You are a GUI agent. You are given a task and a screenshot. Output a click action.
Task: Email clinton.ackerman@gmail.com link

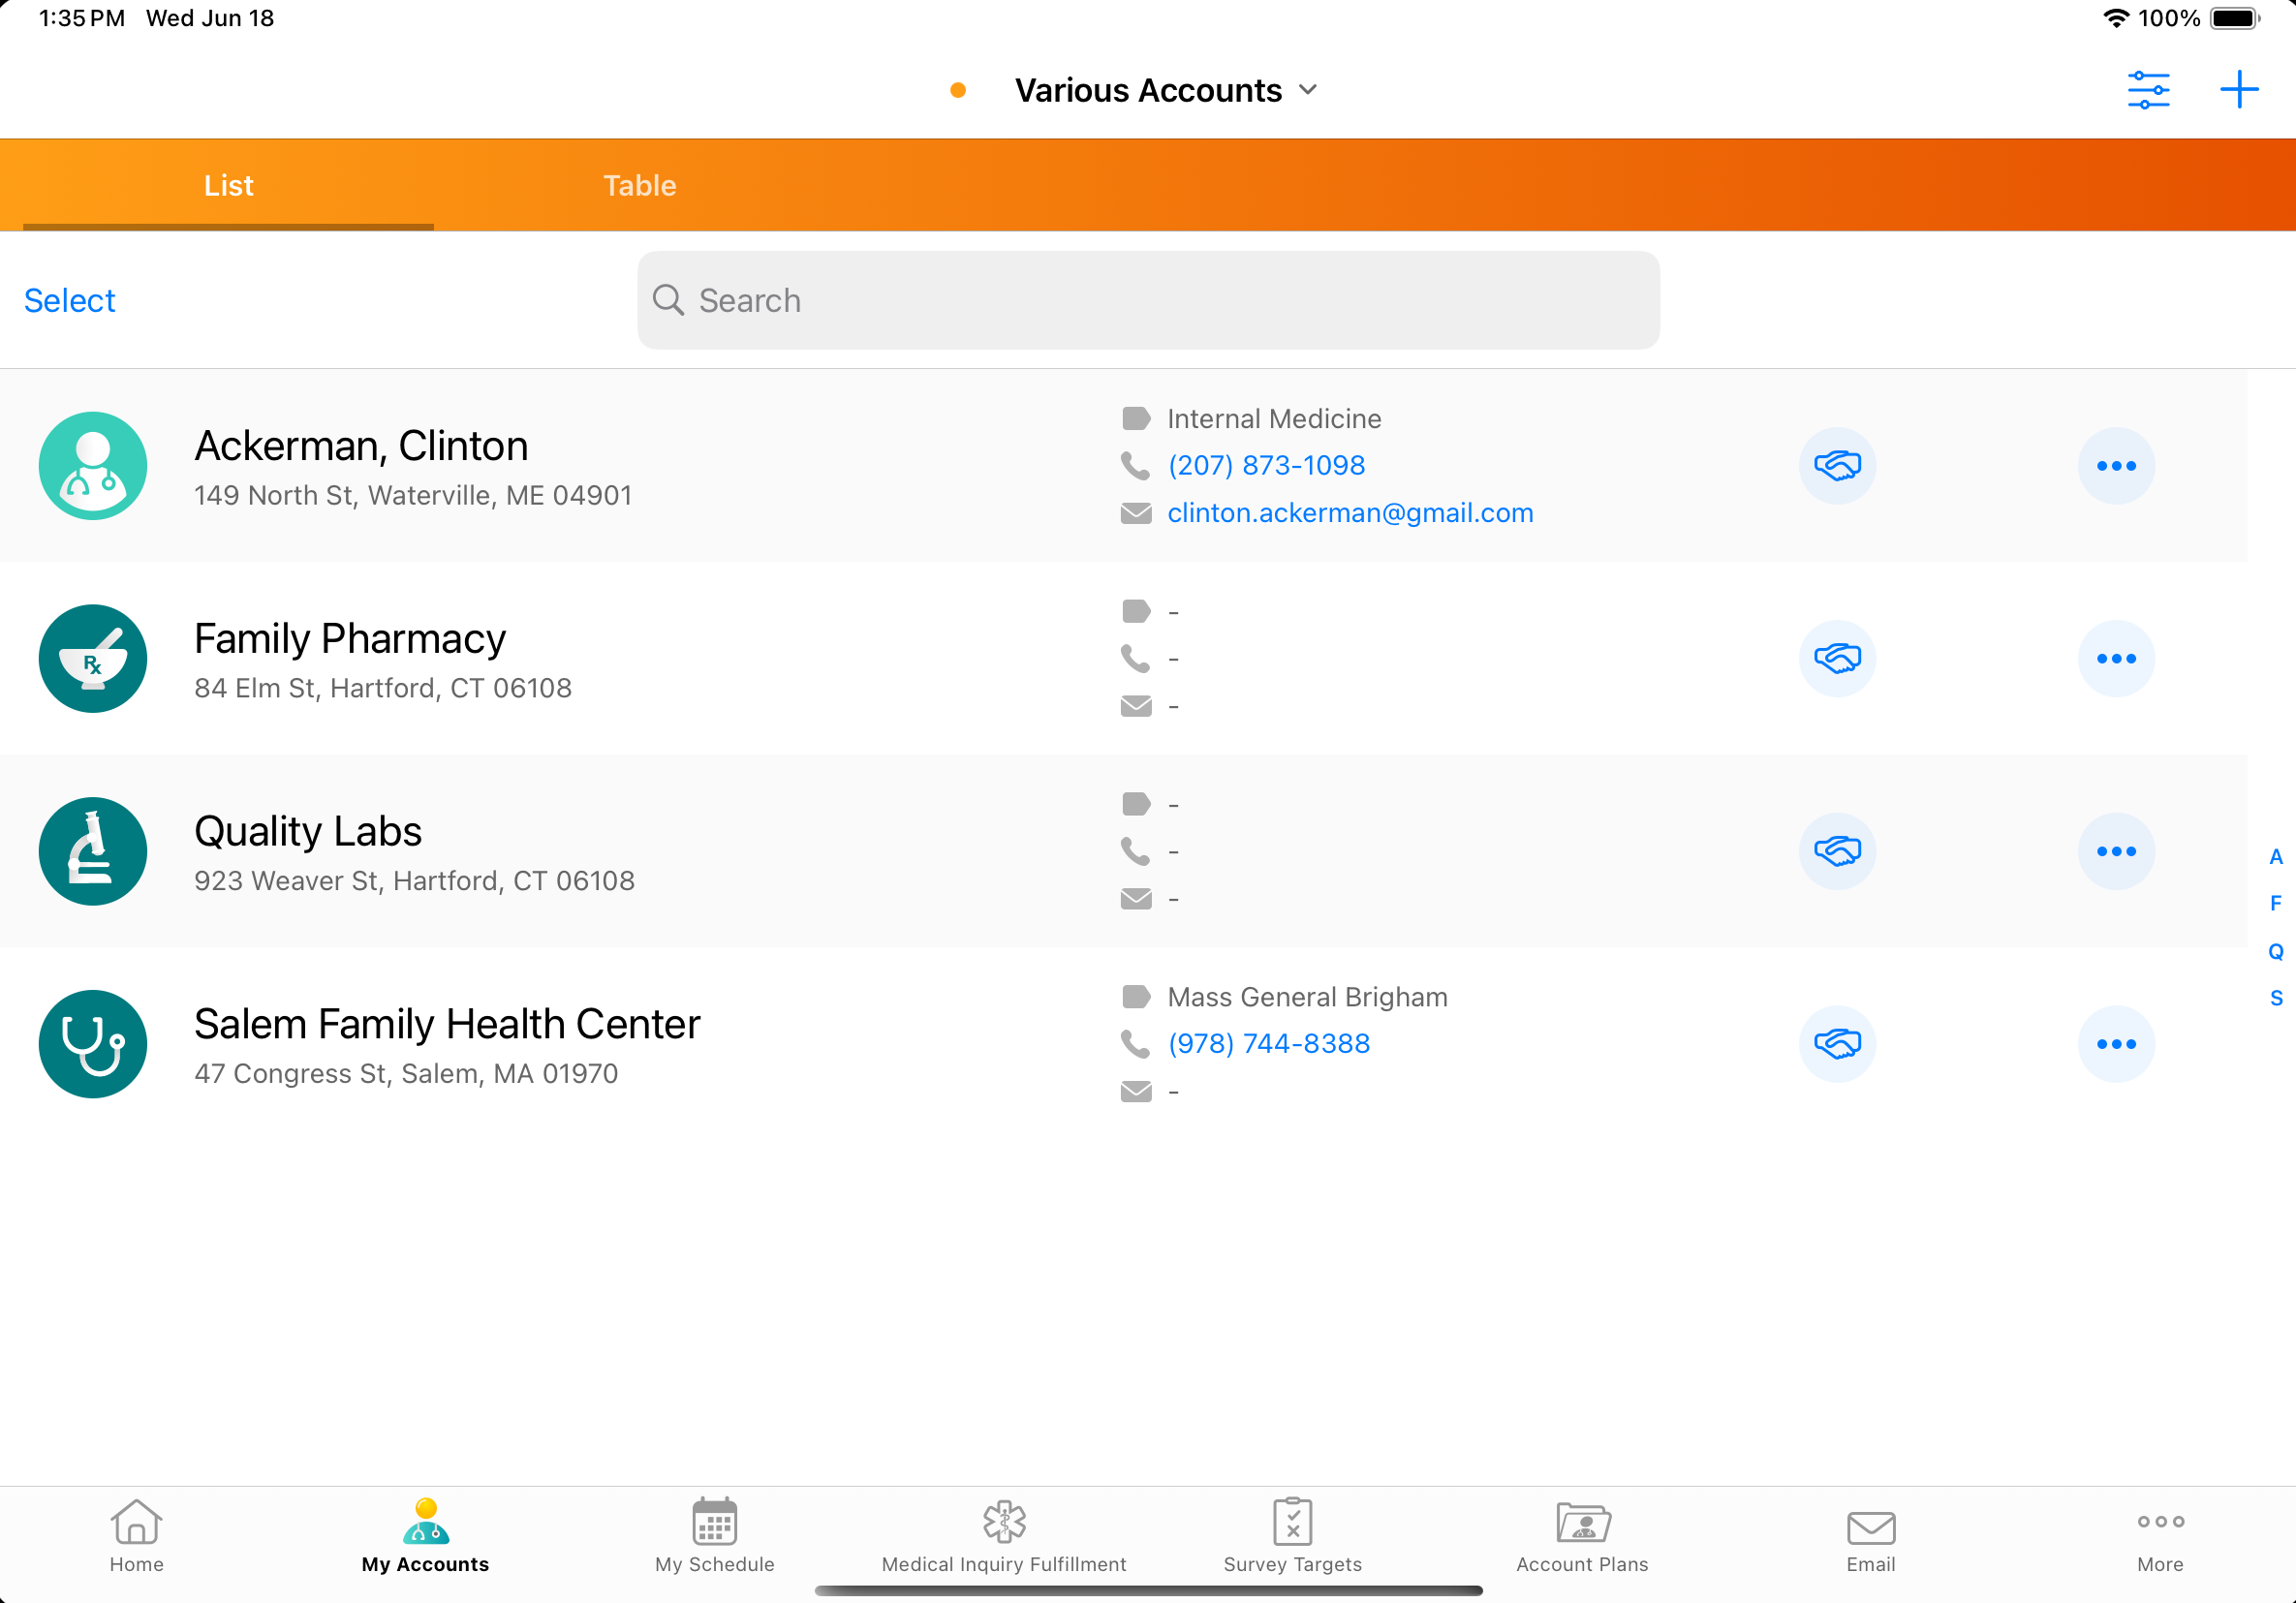tap(1349, 513)
